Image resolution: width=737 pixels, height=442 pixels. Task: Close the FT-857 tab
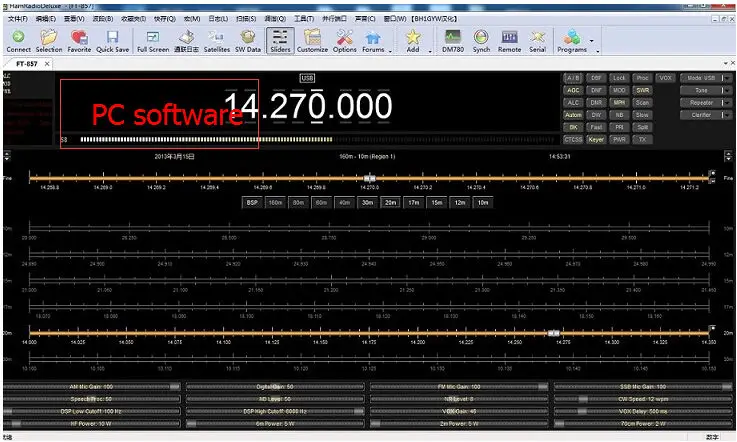tap(47, 64)
